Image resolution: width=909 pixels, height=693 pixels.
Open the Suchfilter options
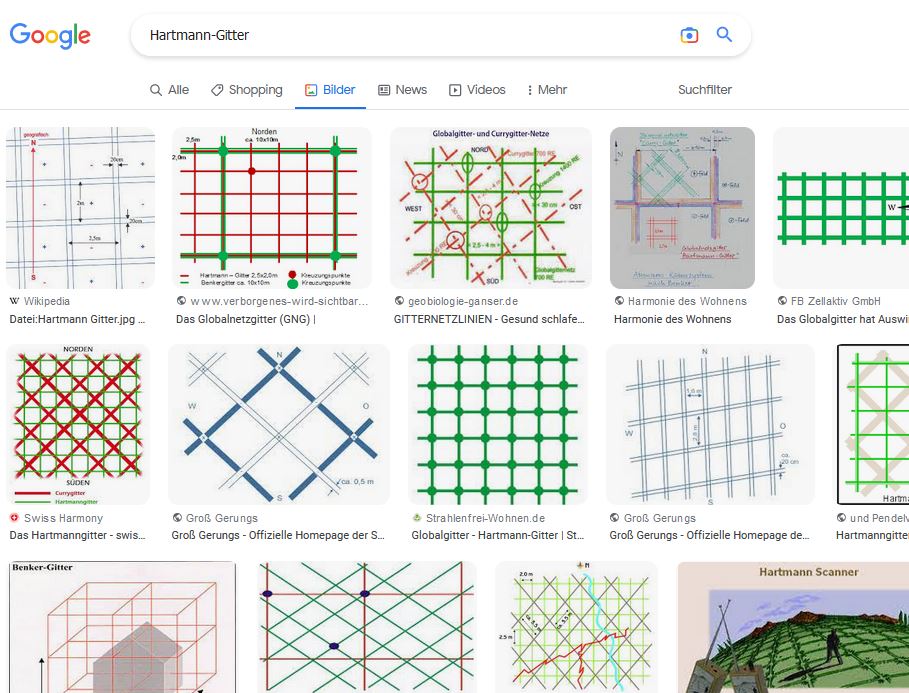pos(705,90)
